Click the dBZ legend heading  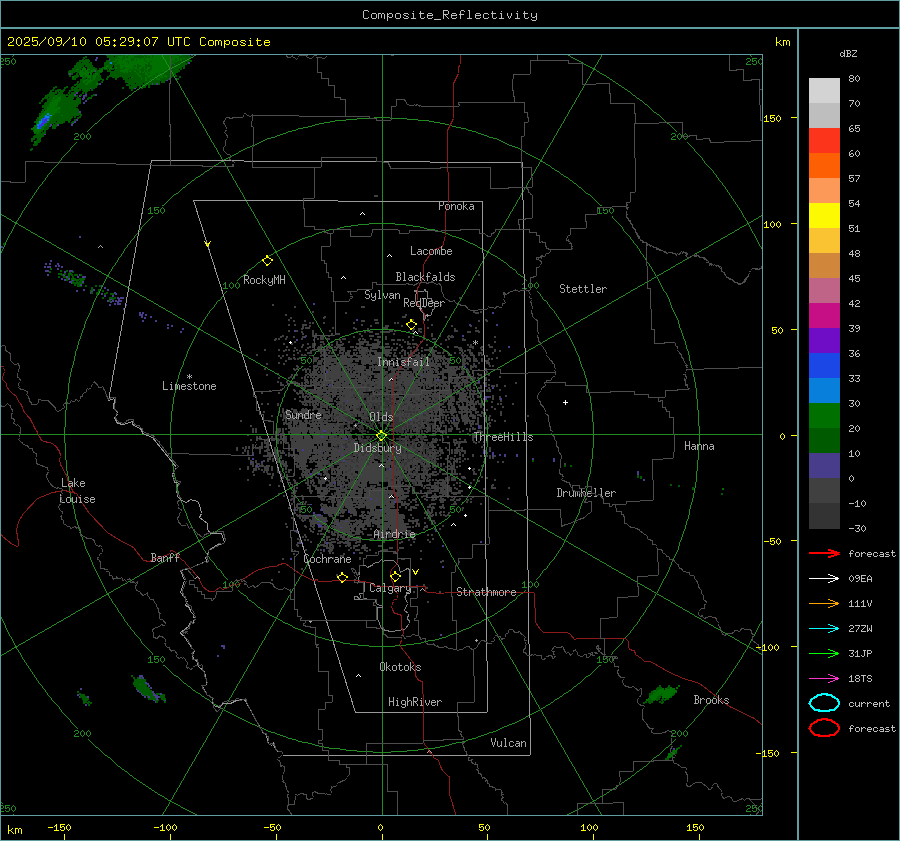848,53
